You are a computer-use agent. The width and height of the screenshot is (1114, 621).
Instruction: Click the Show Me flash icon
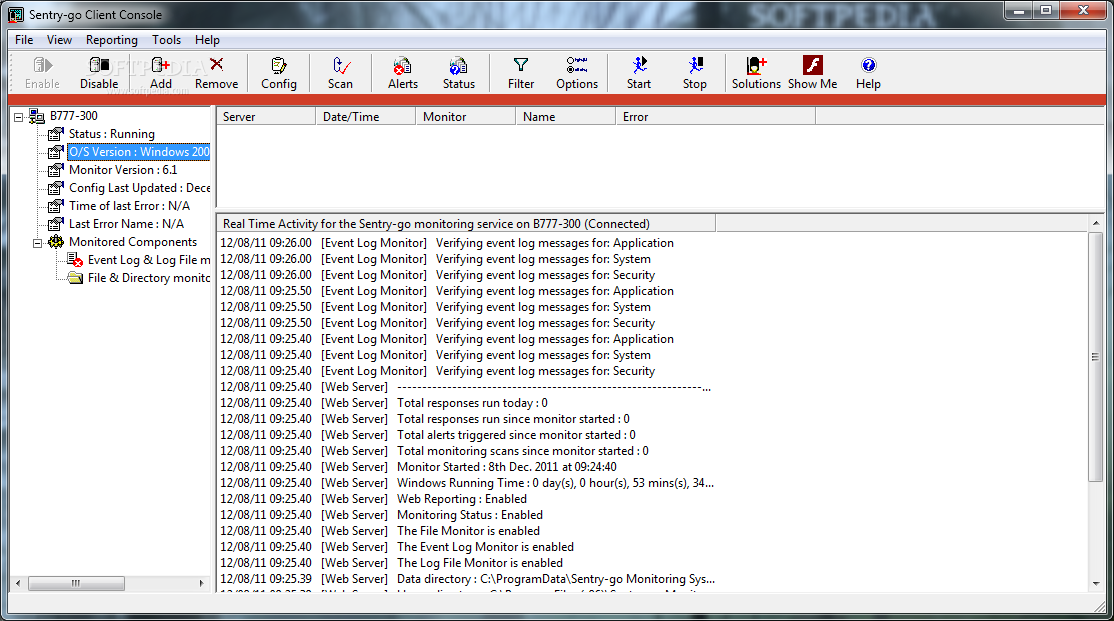click(x=812, y=65)
